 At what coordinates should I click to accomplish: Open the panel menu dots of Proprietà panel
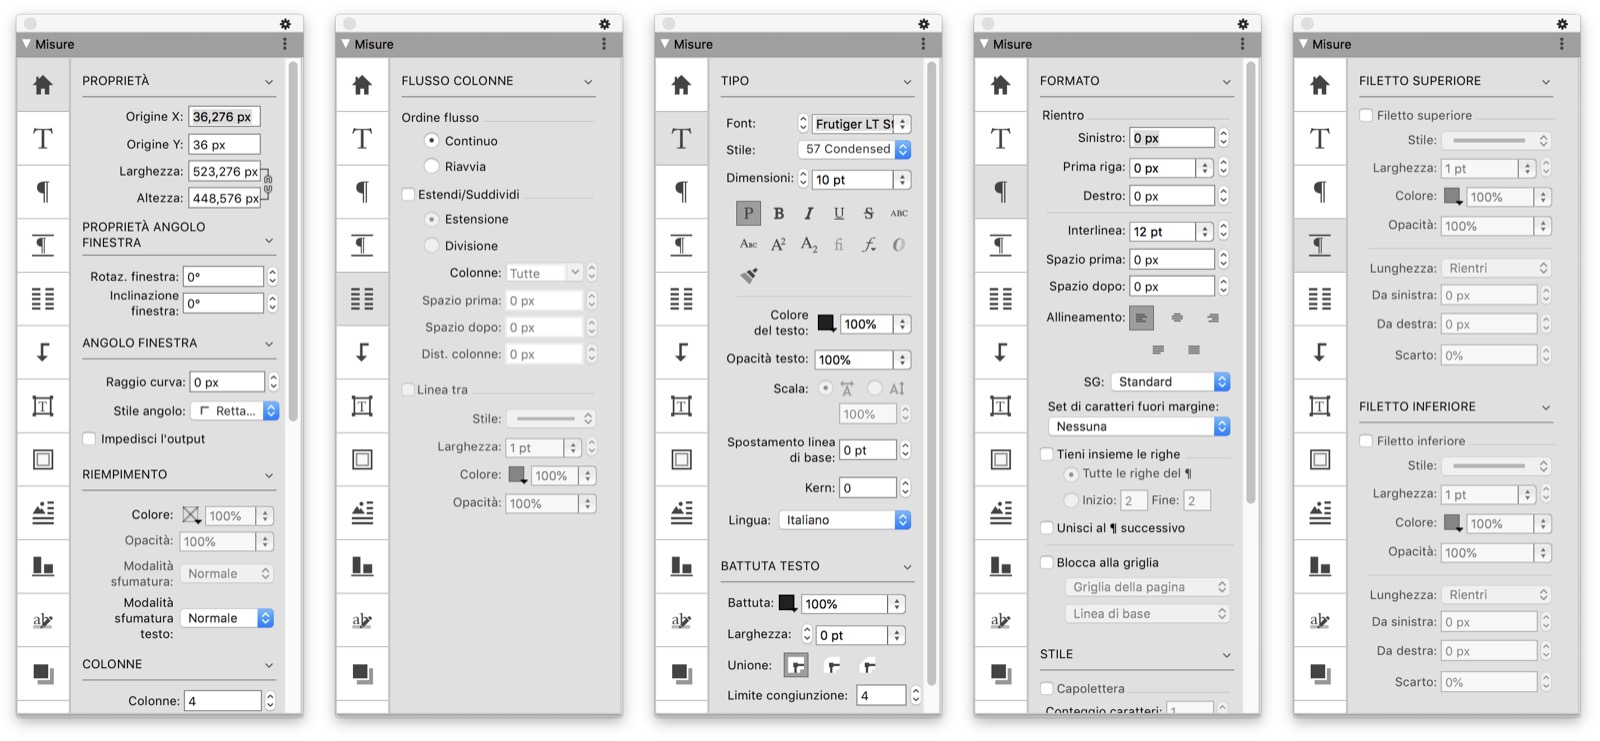click(285, 44)
